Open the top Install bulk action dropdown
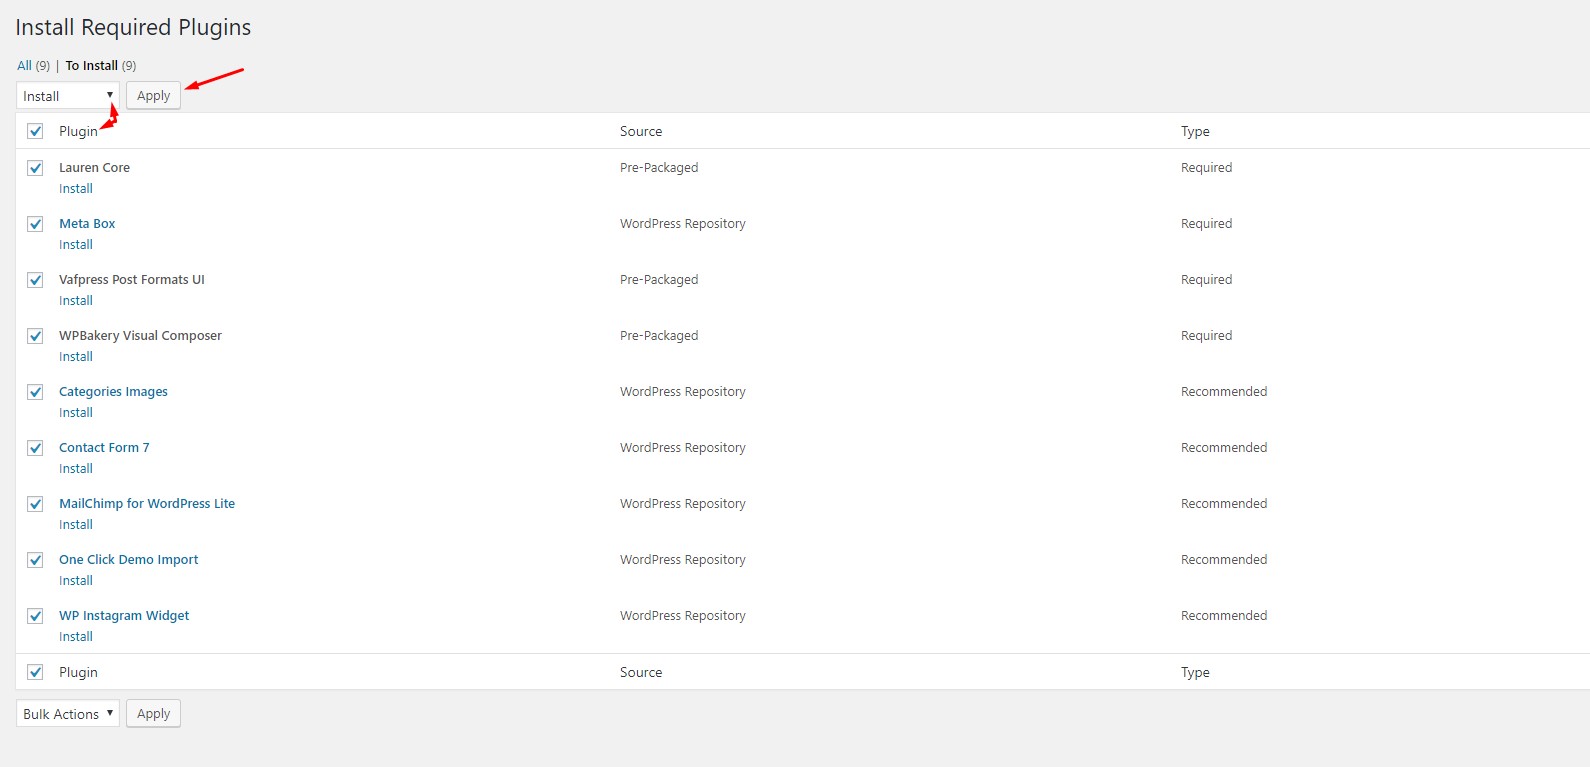1590x767 pixels. [67, 96]
